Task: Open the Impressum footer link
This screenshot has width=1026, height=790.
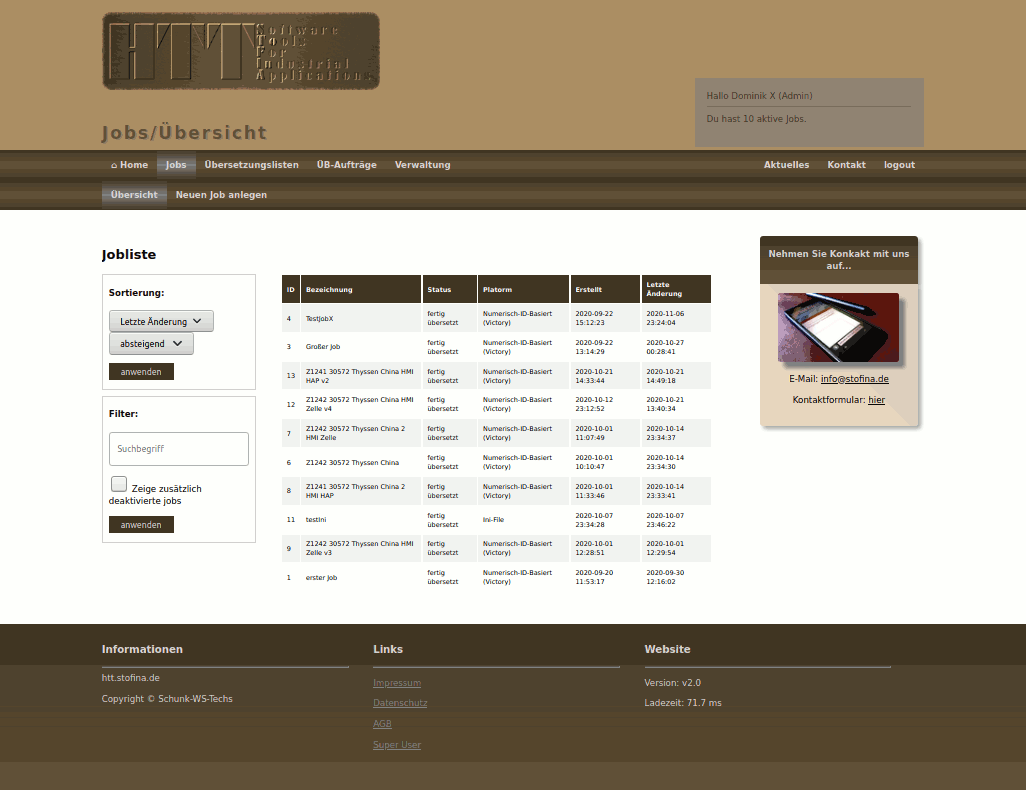Action: pos(396,683)
